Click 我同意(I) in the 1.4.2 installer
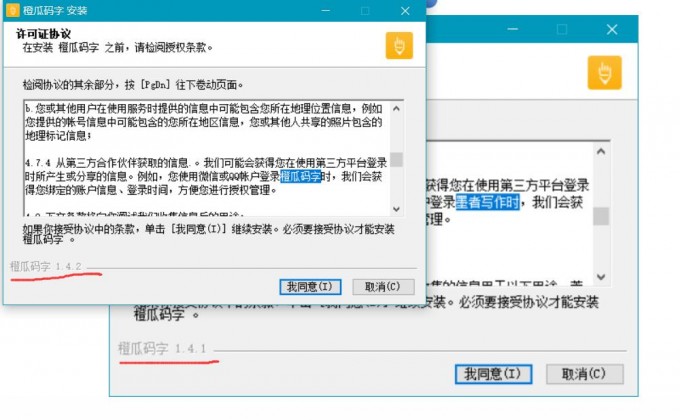The width and height of the screenshot is (680, 420). point(310,286)
